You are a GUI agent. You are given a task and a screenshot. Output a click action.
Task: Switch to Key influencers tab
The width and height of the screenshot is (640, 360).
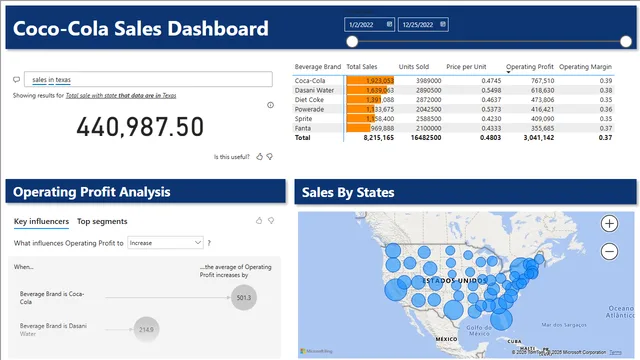click(41, 221)
